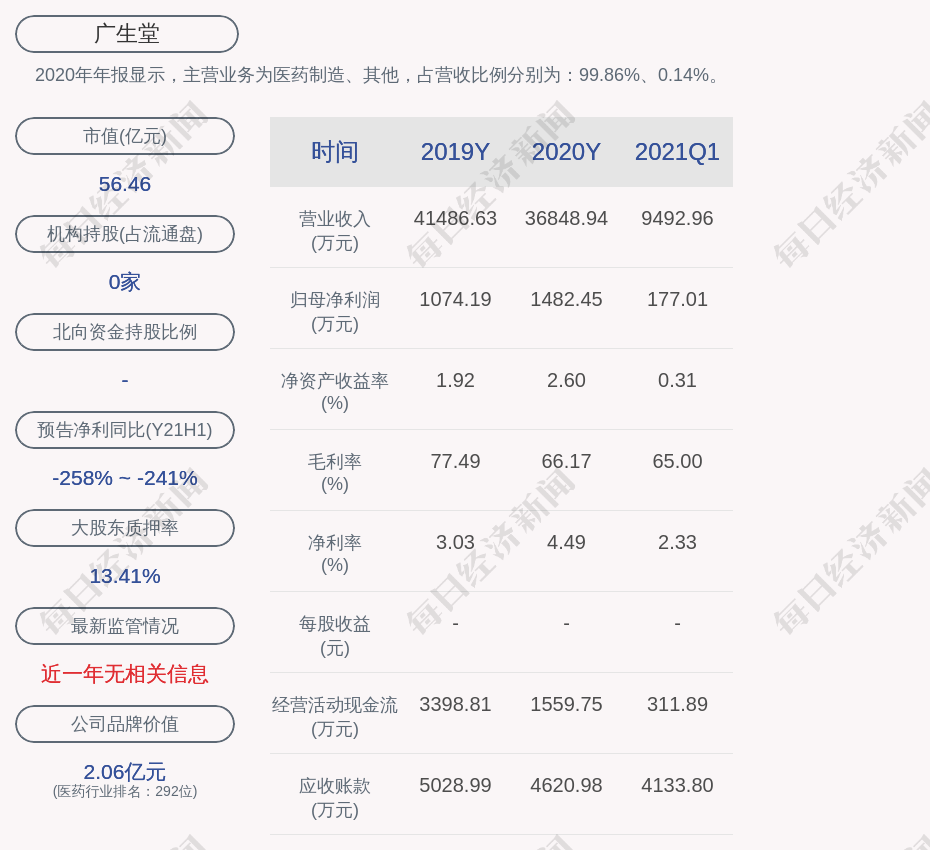The image size is (930, 850).
Task: Select the 毛利率(%) row label
Action: [x=335, y=473]
